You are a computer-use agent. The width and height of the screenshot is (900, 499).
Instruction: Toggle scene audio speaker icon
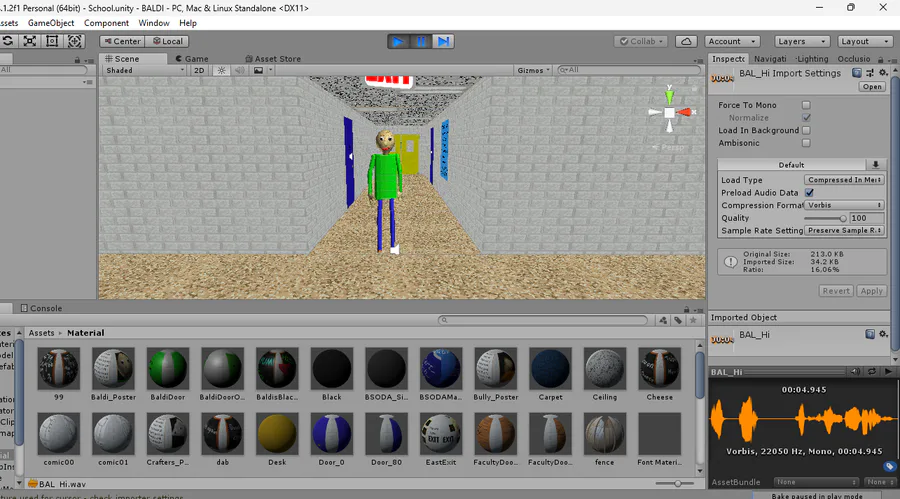click(x=239, y=70)
